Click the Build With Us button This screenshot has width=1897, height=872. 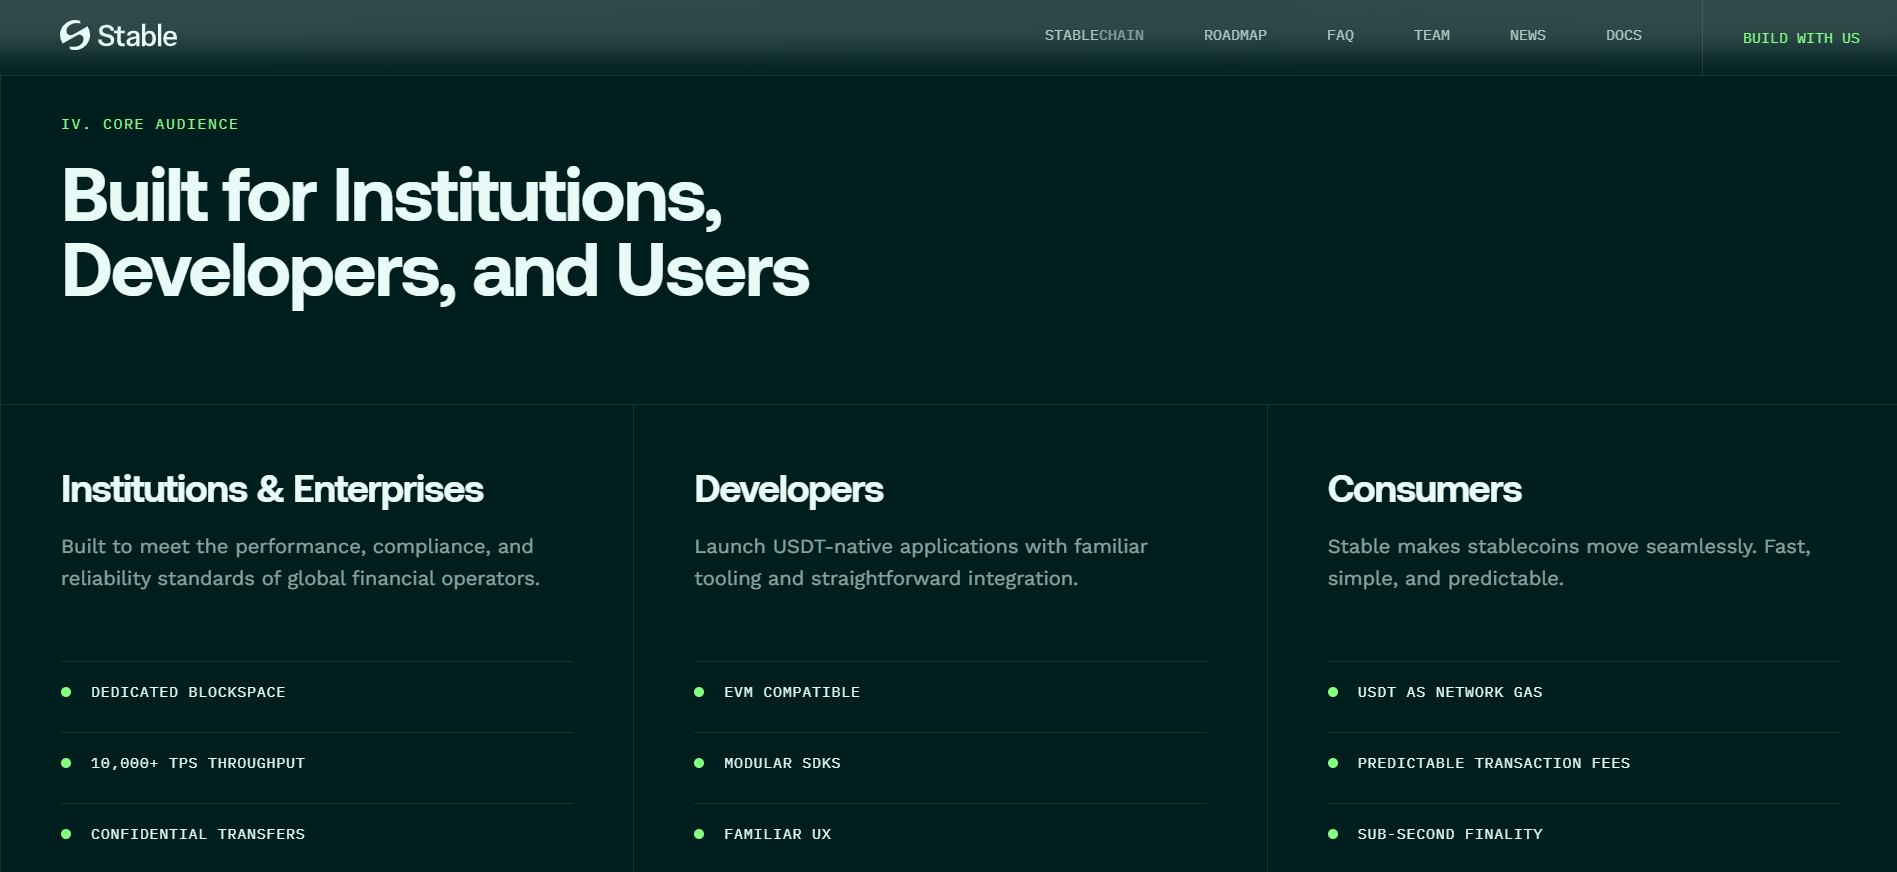(x=1800, y=38)
